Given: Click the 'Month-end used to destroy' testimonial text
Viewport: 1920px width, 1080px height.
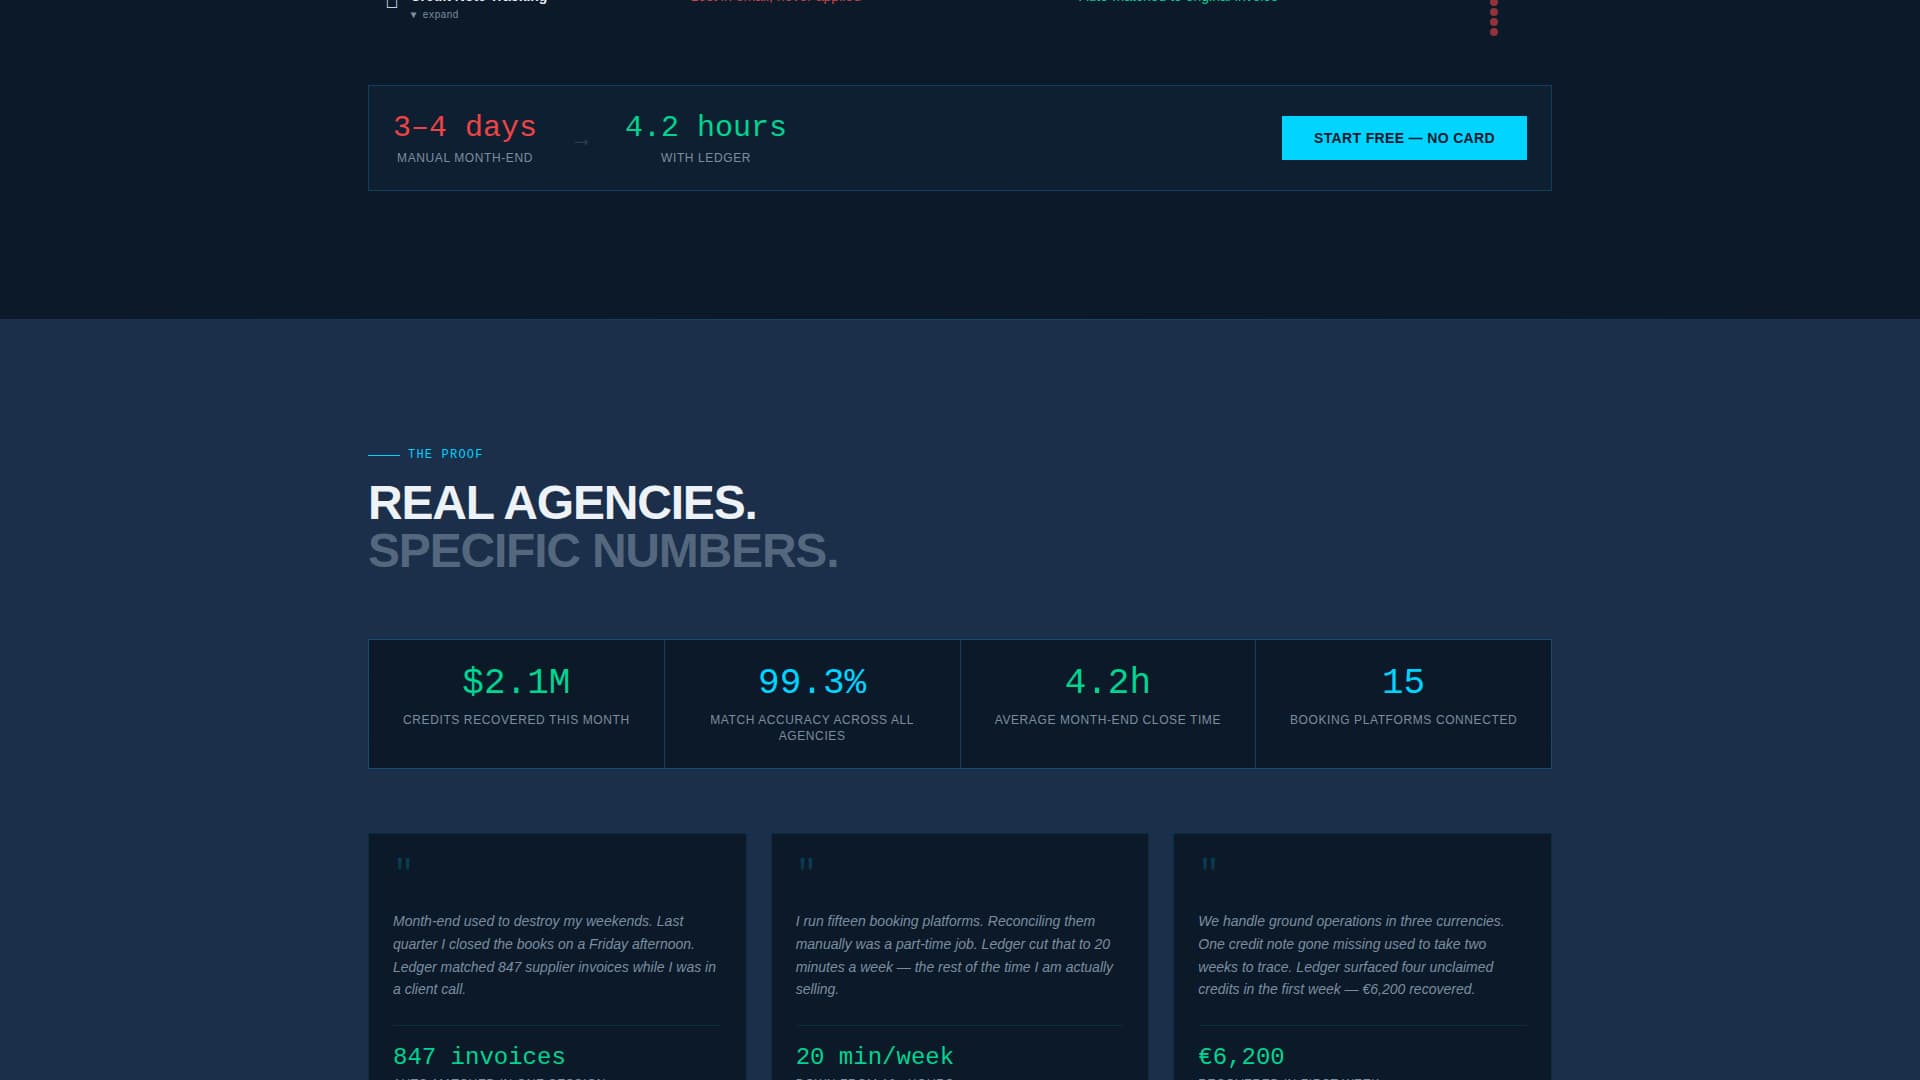Looking at the screenshot, I should [556, 955].
